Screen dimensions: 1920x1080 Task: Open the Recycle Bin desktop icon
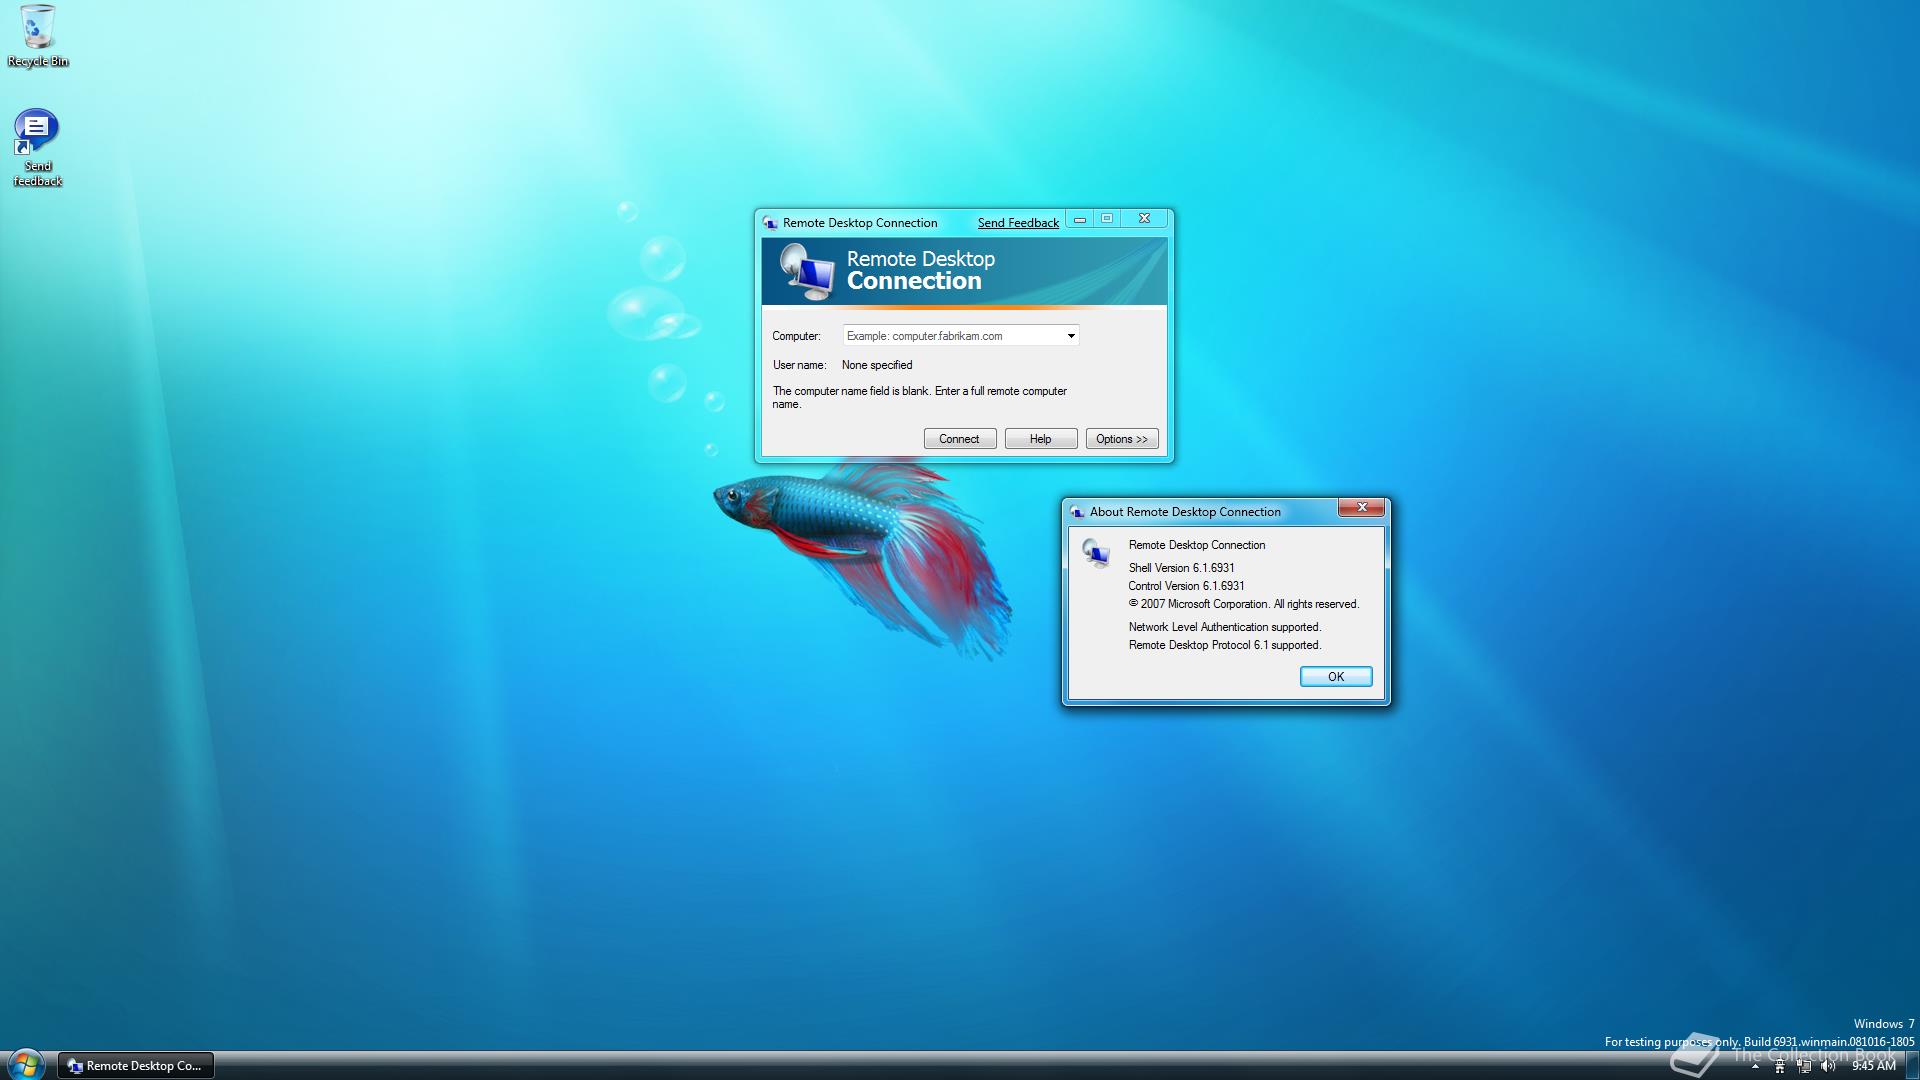37,36
